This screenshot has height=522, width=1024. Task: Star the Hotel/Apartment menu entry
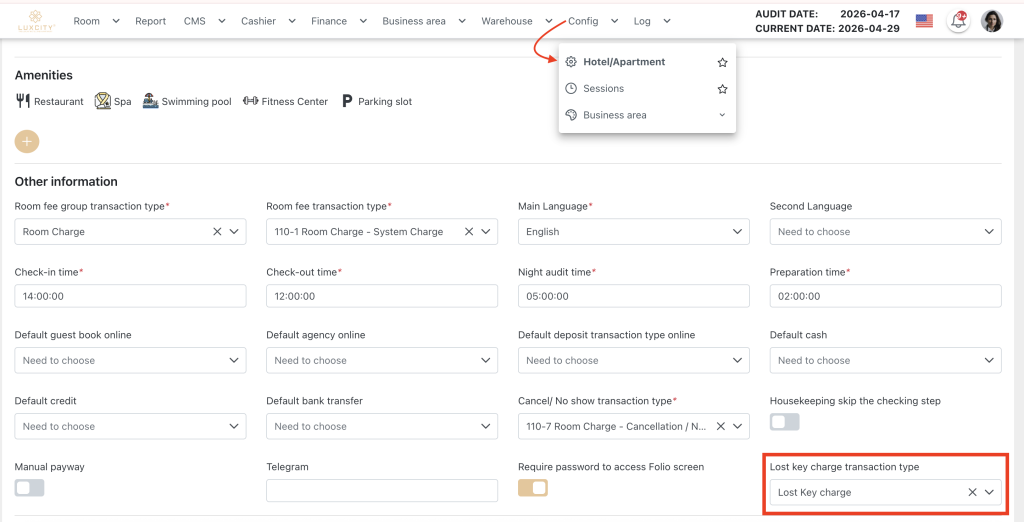click(x=722, y=62)
